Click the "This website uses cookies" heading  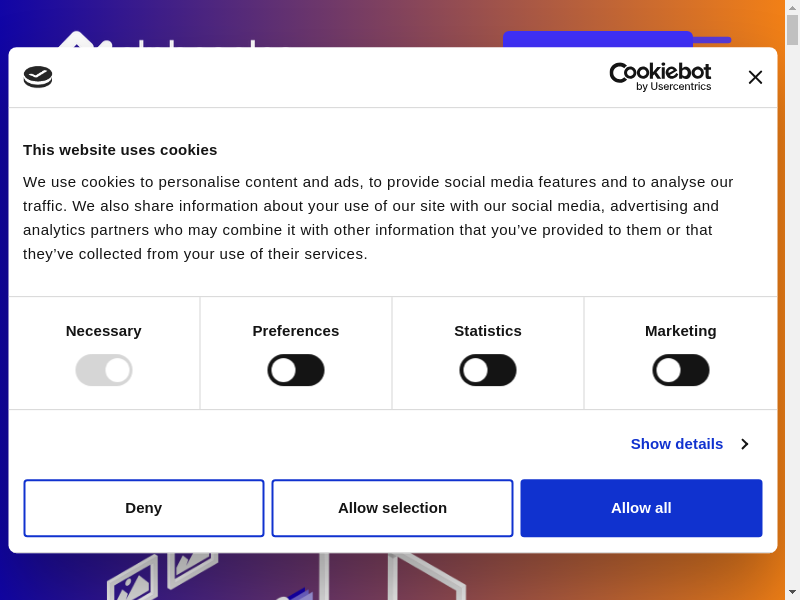pyautogui.click(x=120, y=150)
